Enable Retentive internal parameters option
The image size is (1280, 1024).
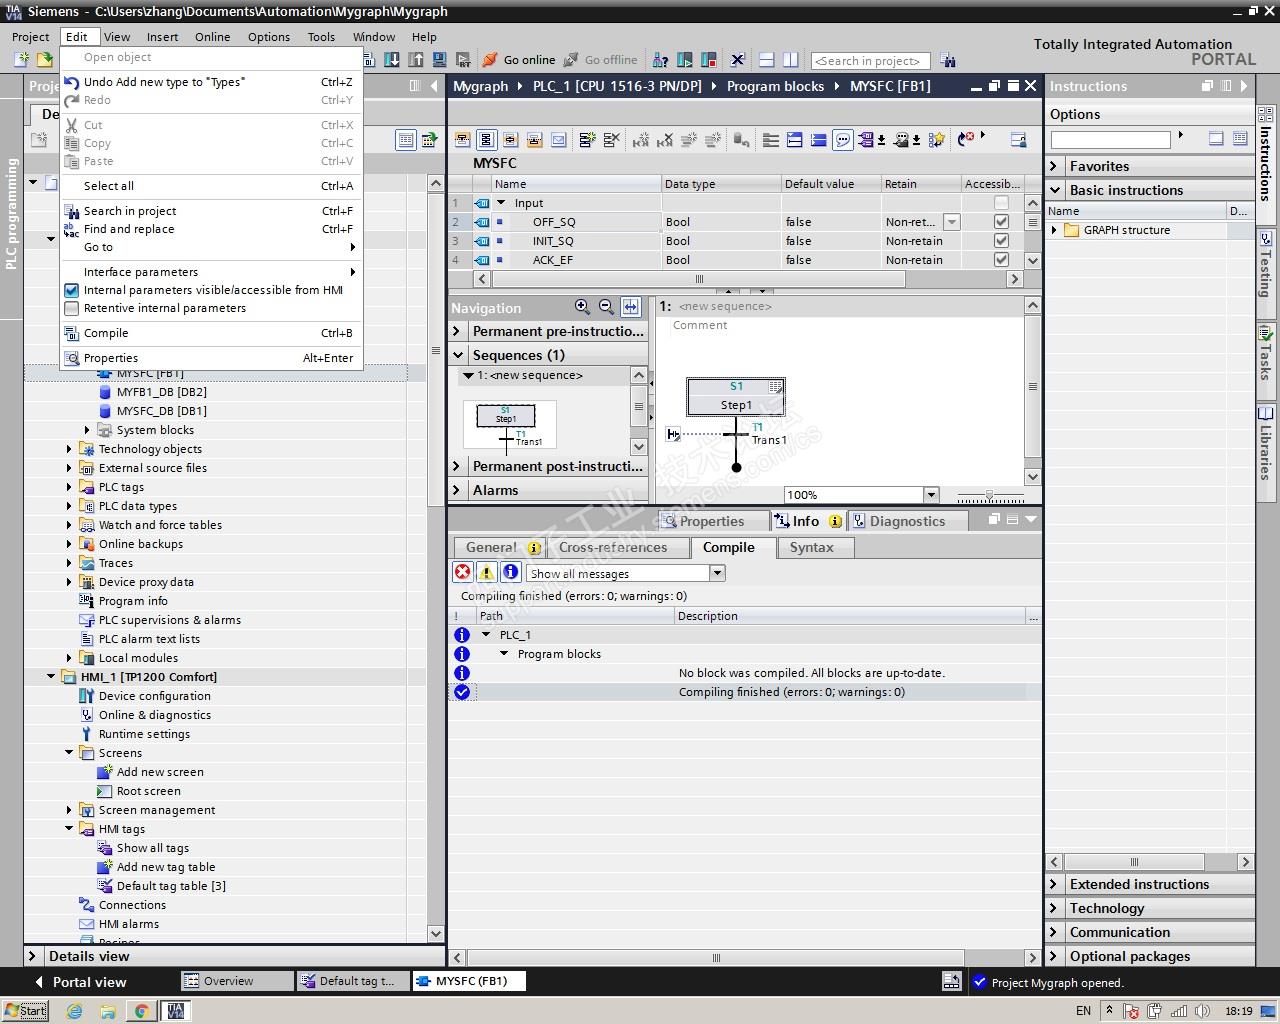164,308
